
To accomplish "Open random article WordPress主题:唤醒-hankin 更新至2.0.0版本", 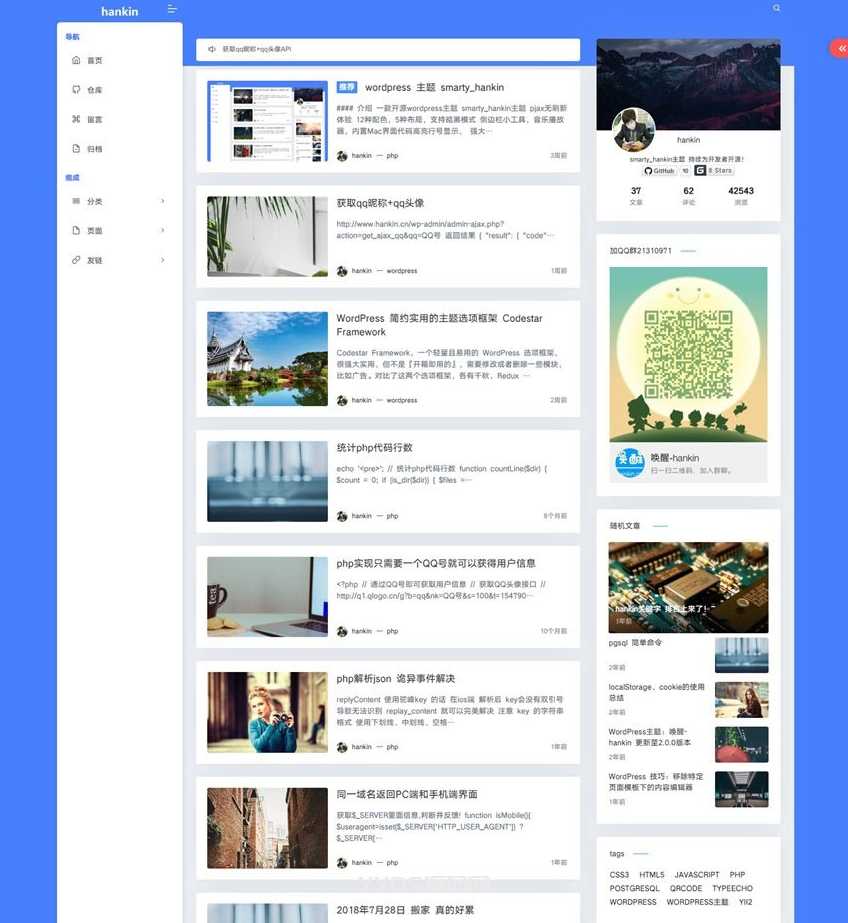I will coord(650,737).
